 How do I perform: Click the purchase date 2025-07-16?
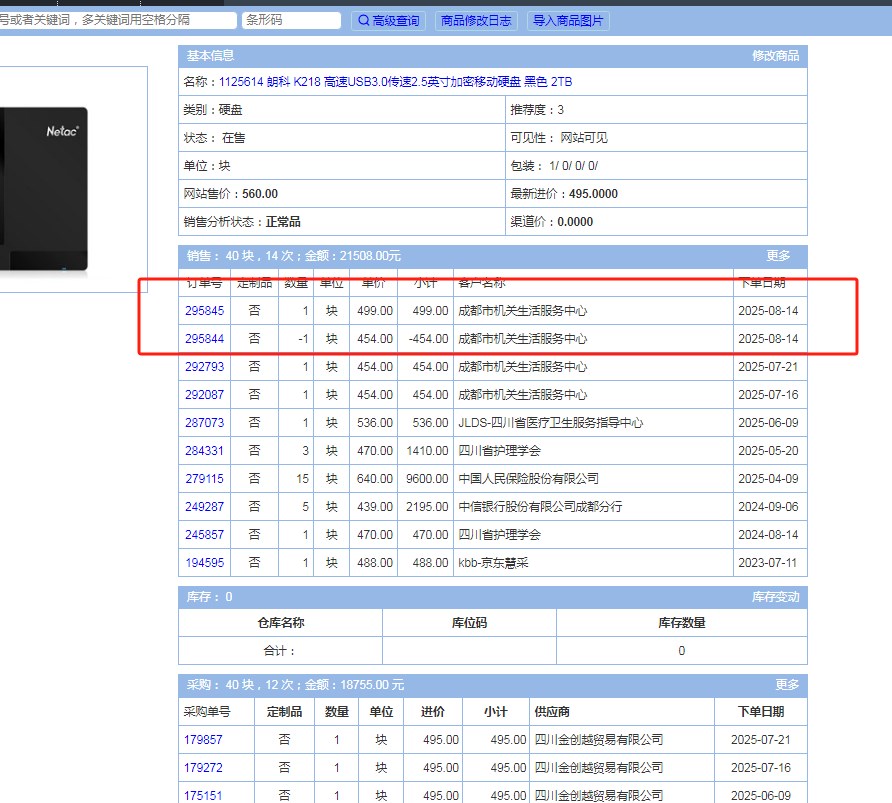coord(761,768)
